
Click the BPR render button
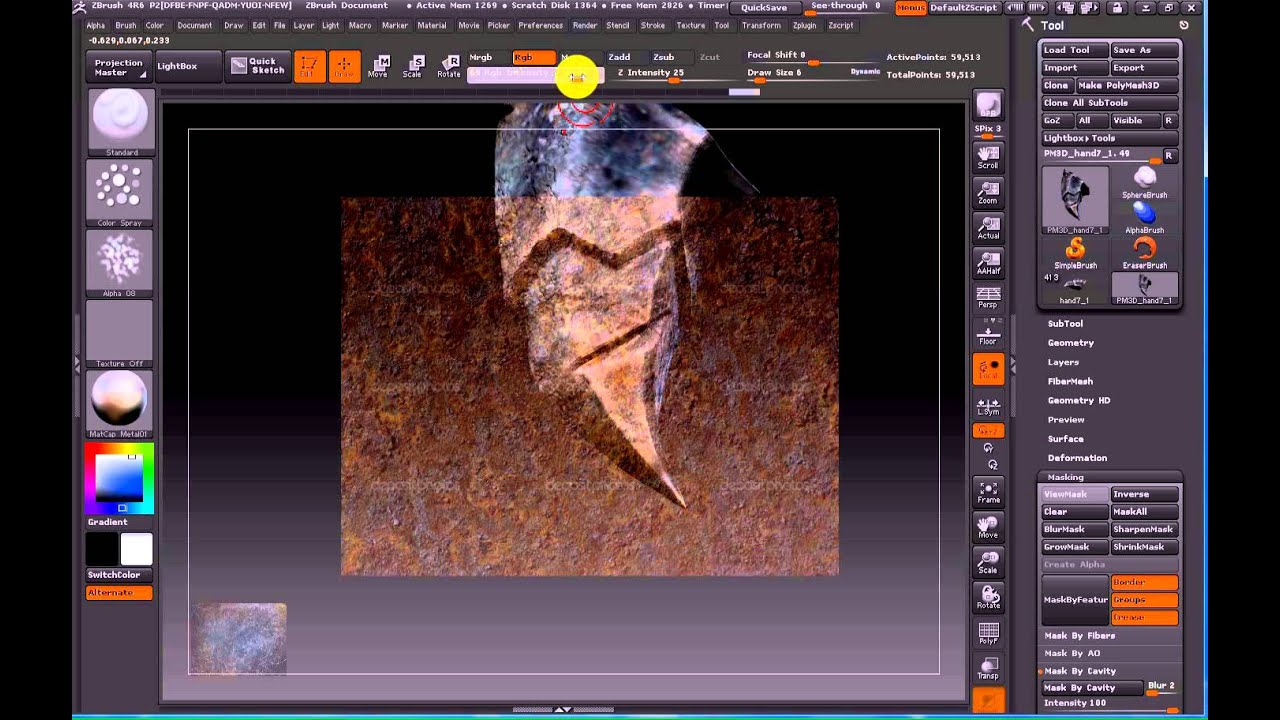988,106
